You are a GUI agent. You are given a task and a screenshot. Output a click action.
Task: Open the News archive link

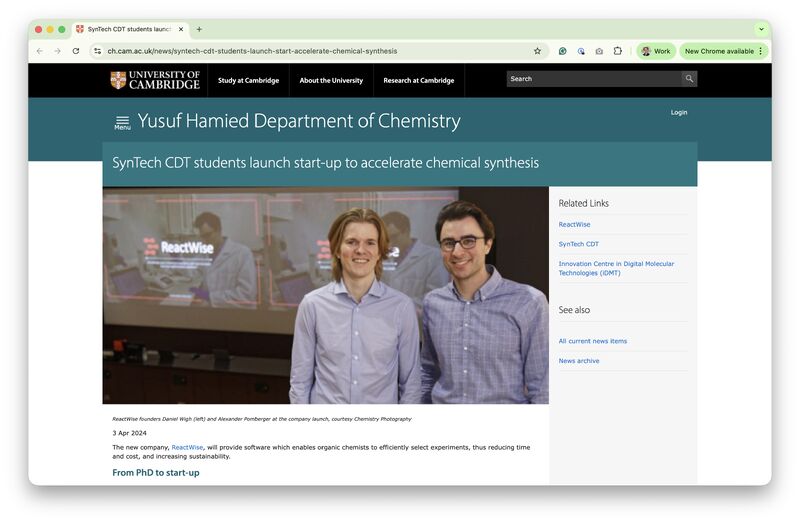(x=579, y=361)
